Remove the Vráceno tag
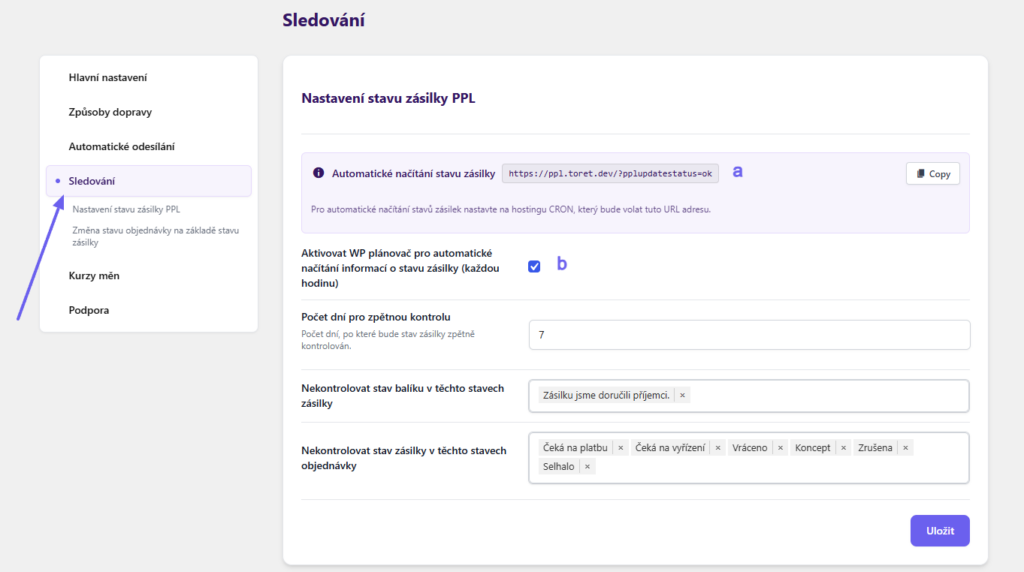1024x572 pixels. click(780, 448)
